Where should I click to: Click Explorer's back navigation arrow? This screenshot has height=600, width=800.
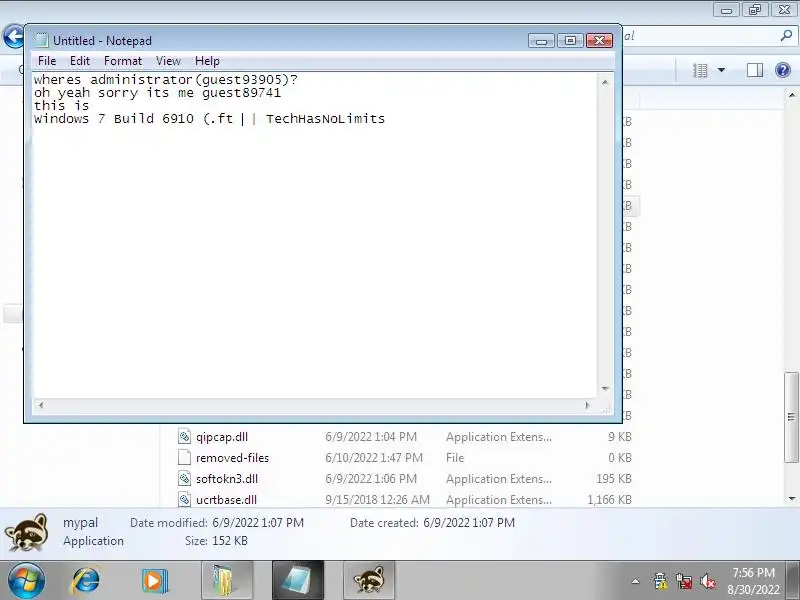(x=13, y=37)
